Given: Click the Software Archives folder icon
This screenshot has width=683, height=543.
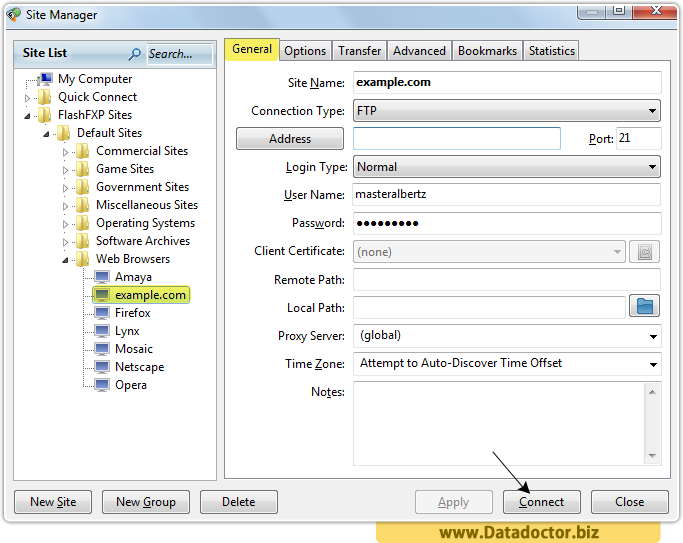Looking at the screenshot, I should (83, 241).
